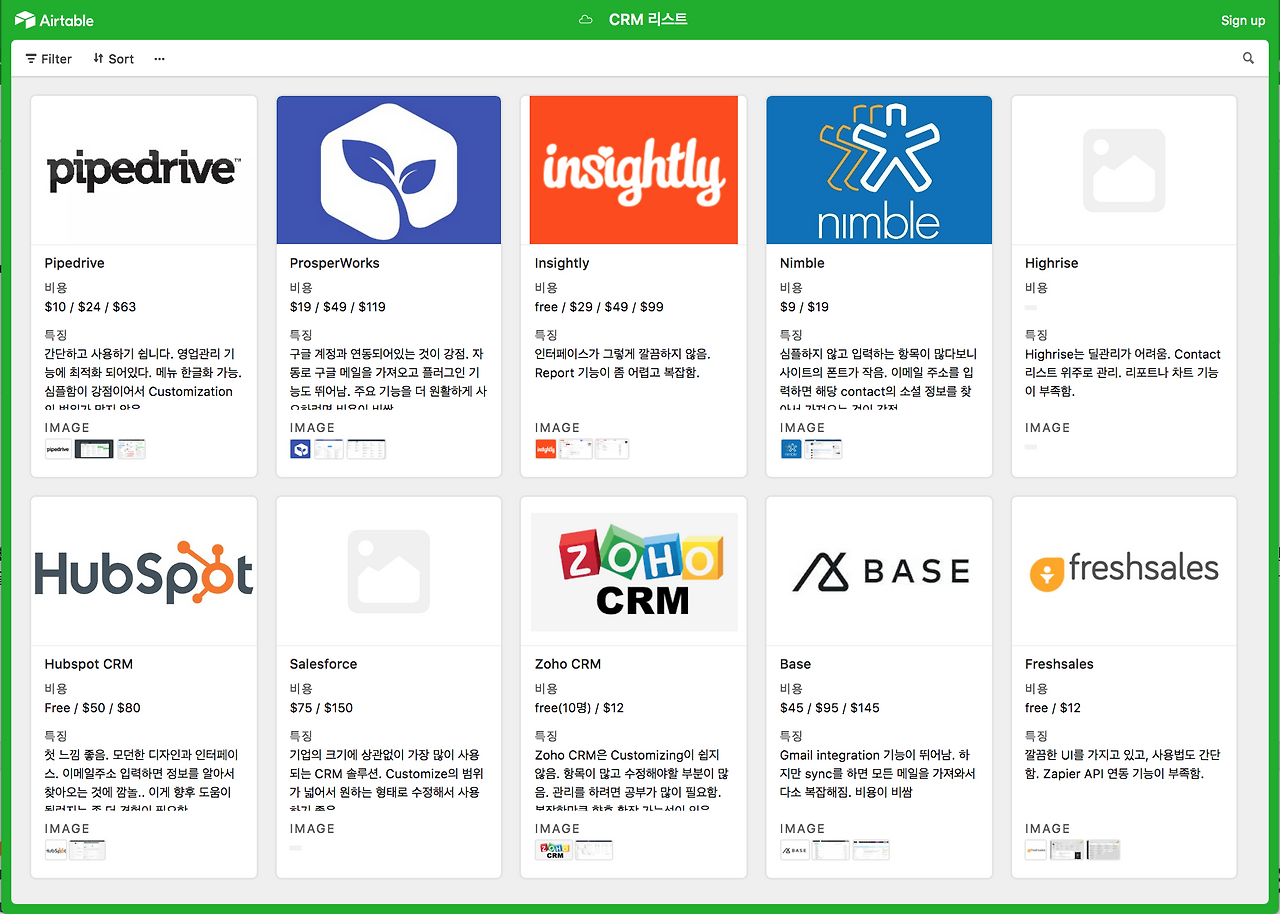Open the search magnifier icon
This screenshot has height=914, width=1280.
pyautogui.click(x=1248, y=58)
